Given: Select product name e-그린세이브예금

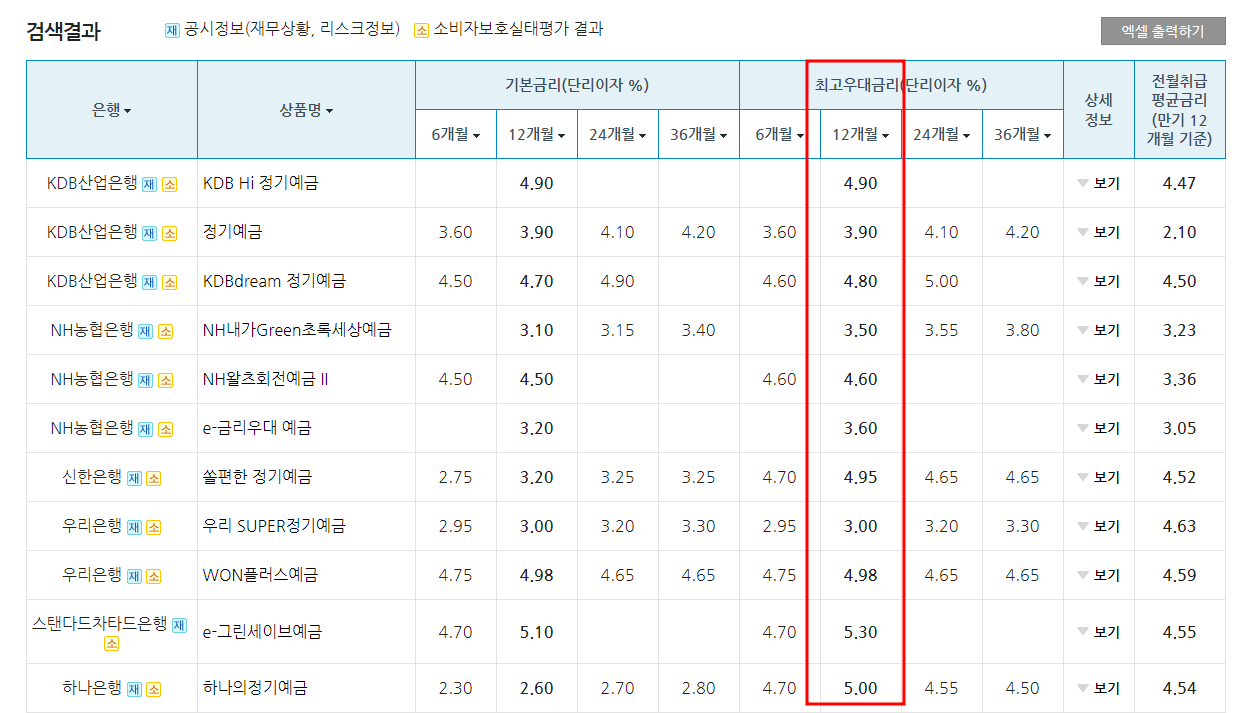Looking at the screenshot, I should pyautogui.click(x=262, y=633).
